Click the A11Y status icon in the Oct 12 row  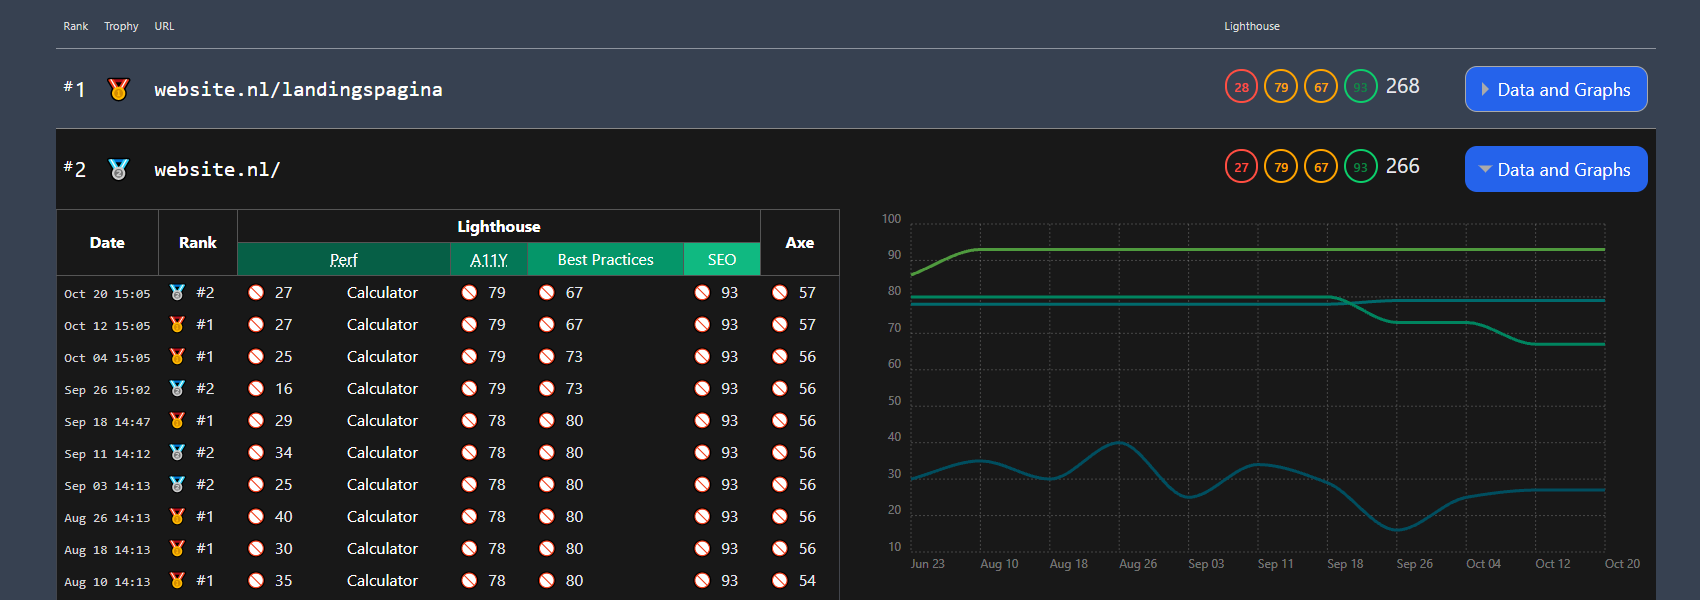[x=469, y=324]
